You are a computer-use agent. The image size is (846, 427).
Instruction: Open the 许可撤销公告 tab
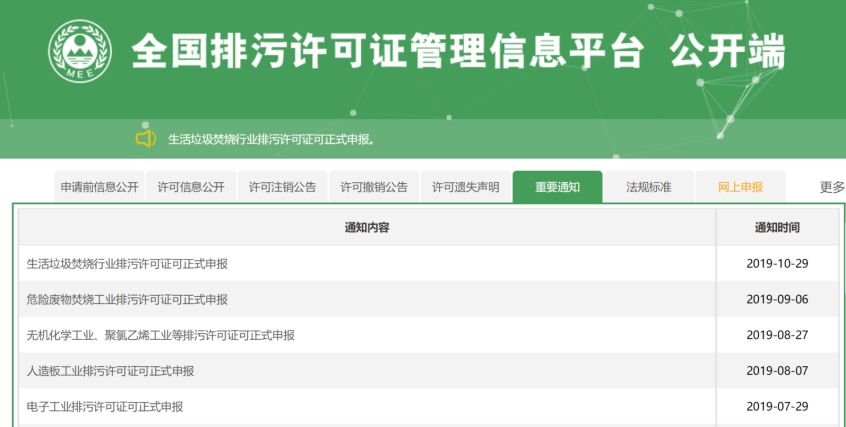click(374, 187)
